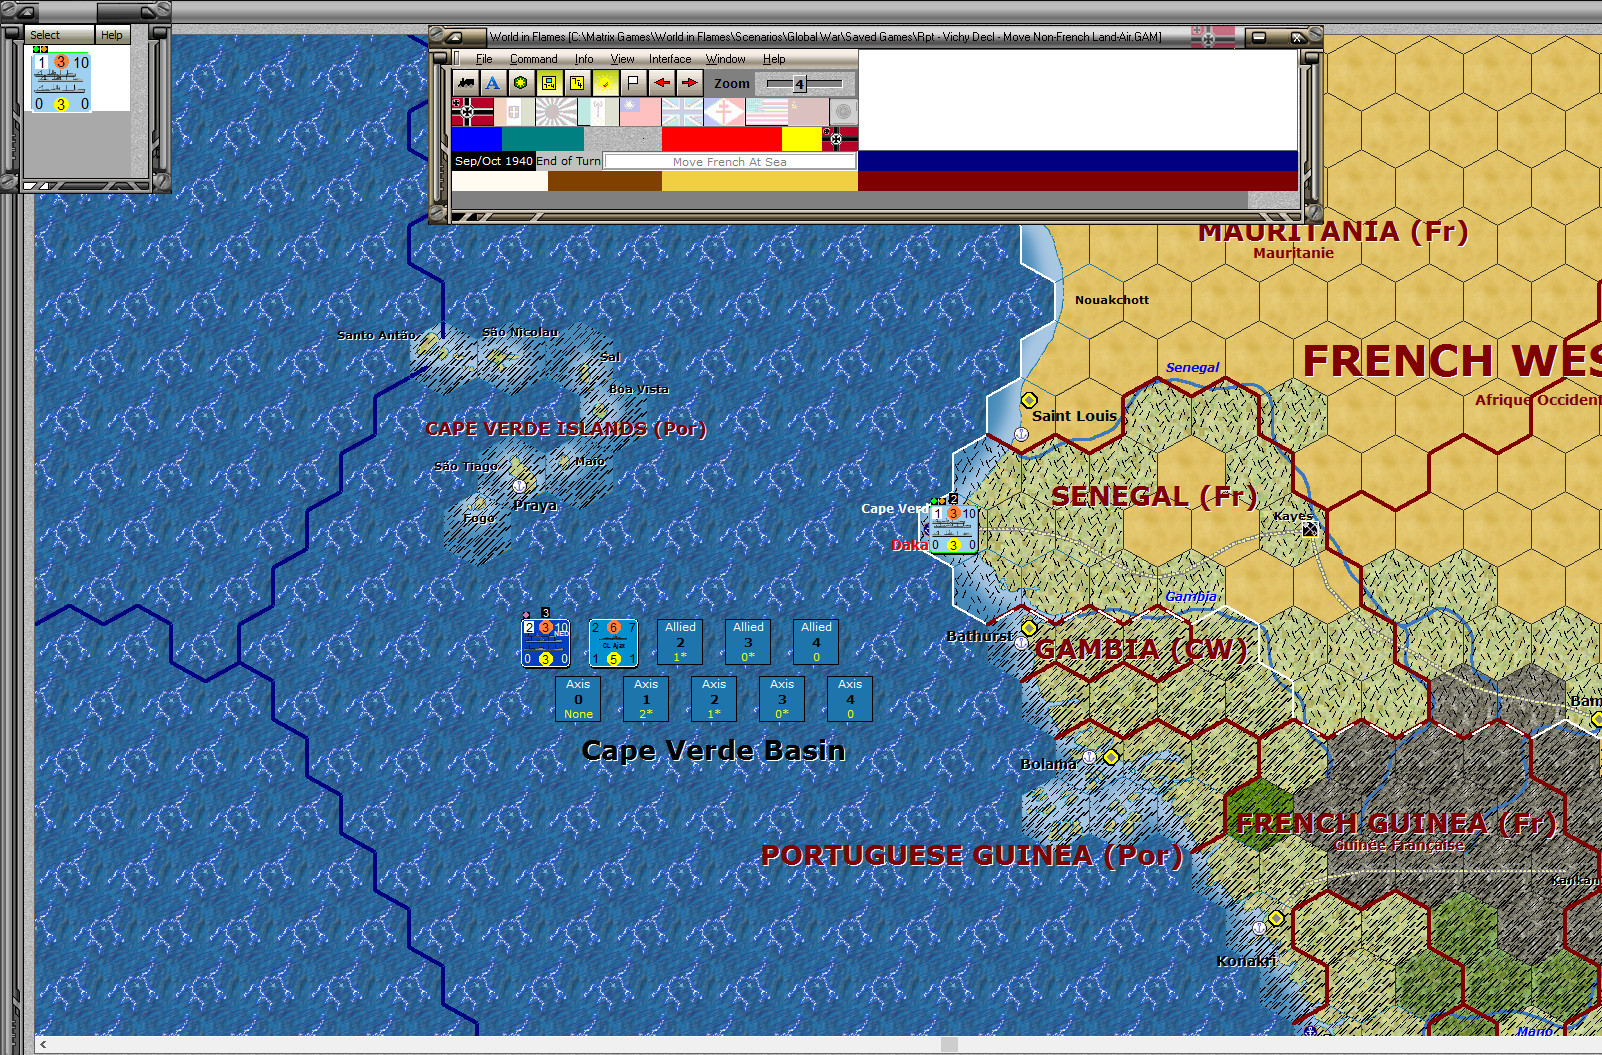Open the View menu

pos(622,59)
